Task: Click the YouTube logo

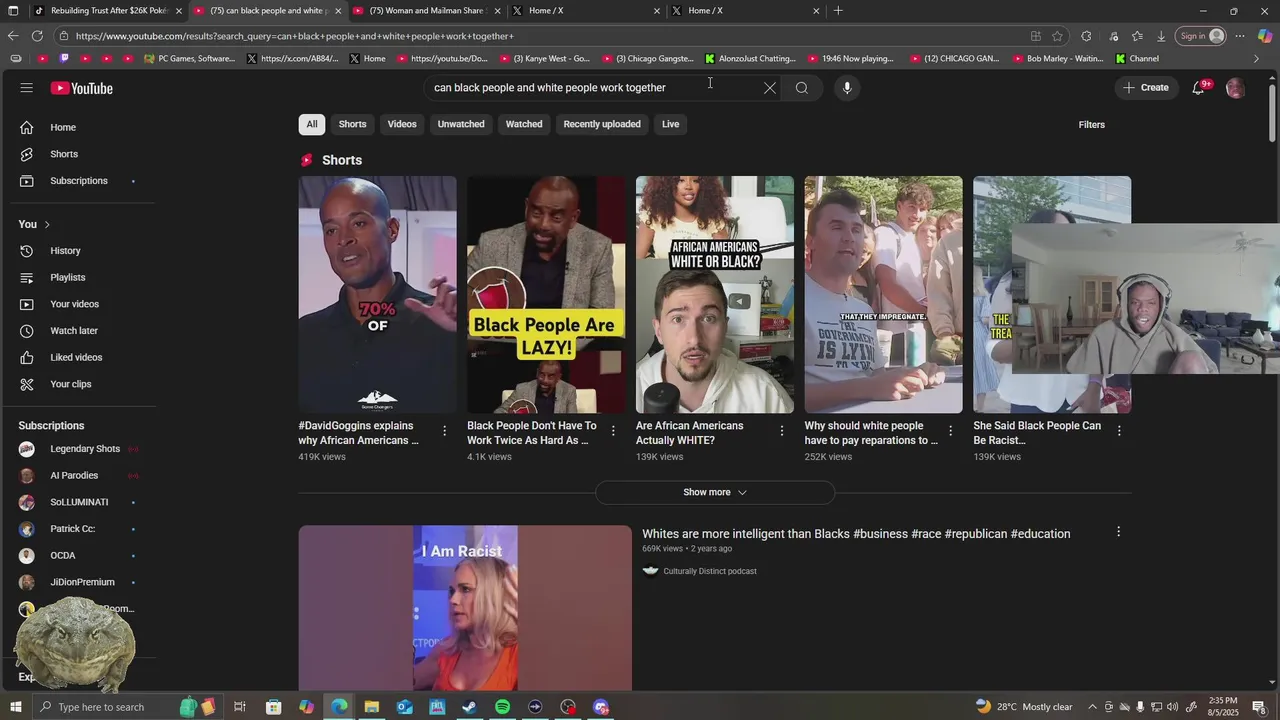Action: point(81,88)
